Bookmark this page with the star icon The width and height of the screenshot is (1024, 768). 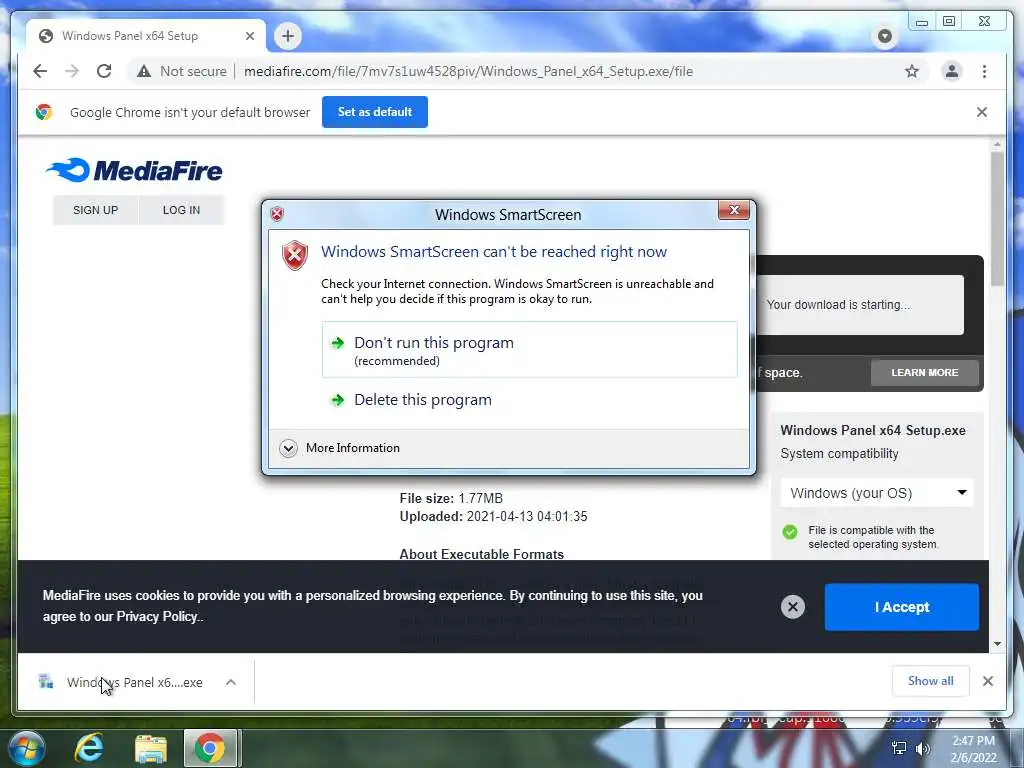pos(912,71)
